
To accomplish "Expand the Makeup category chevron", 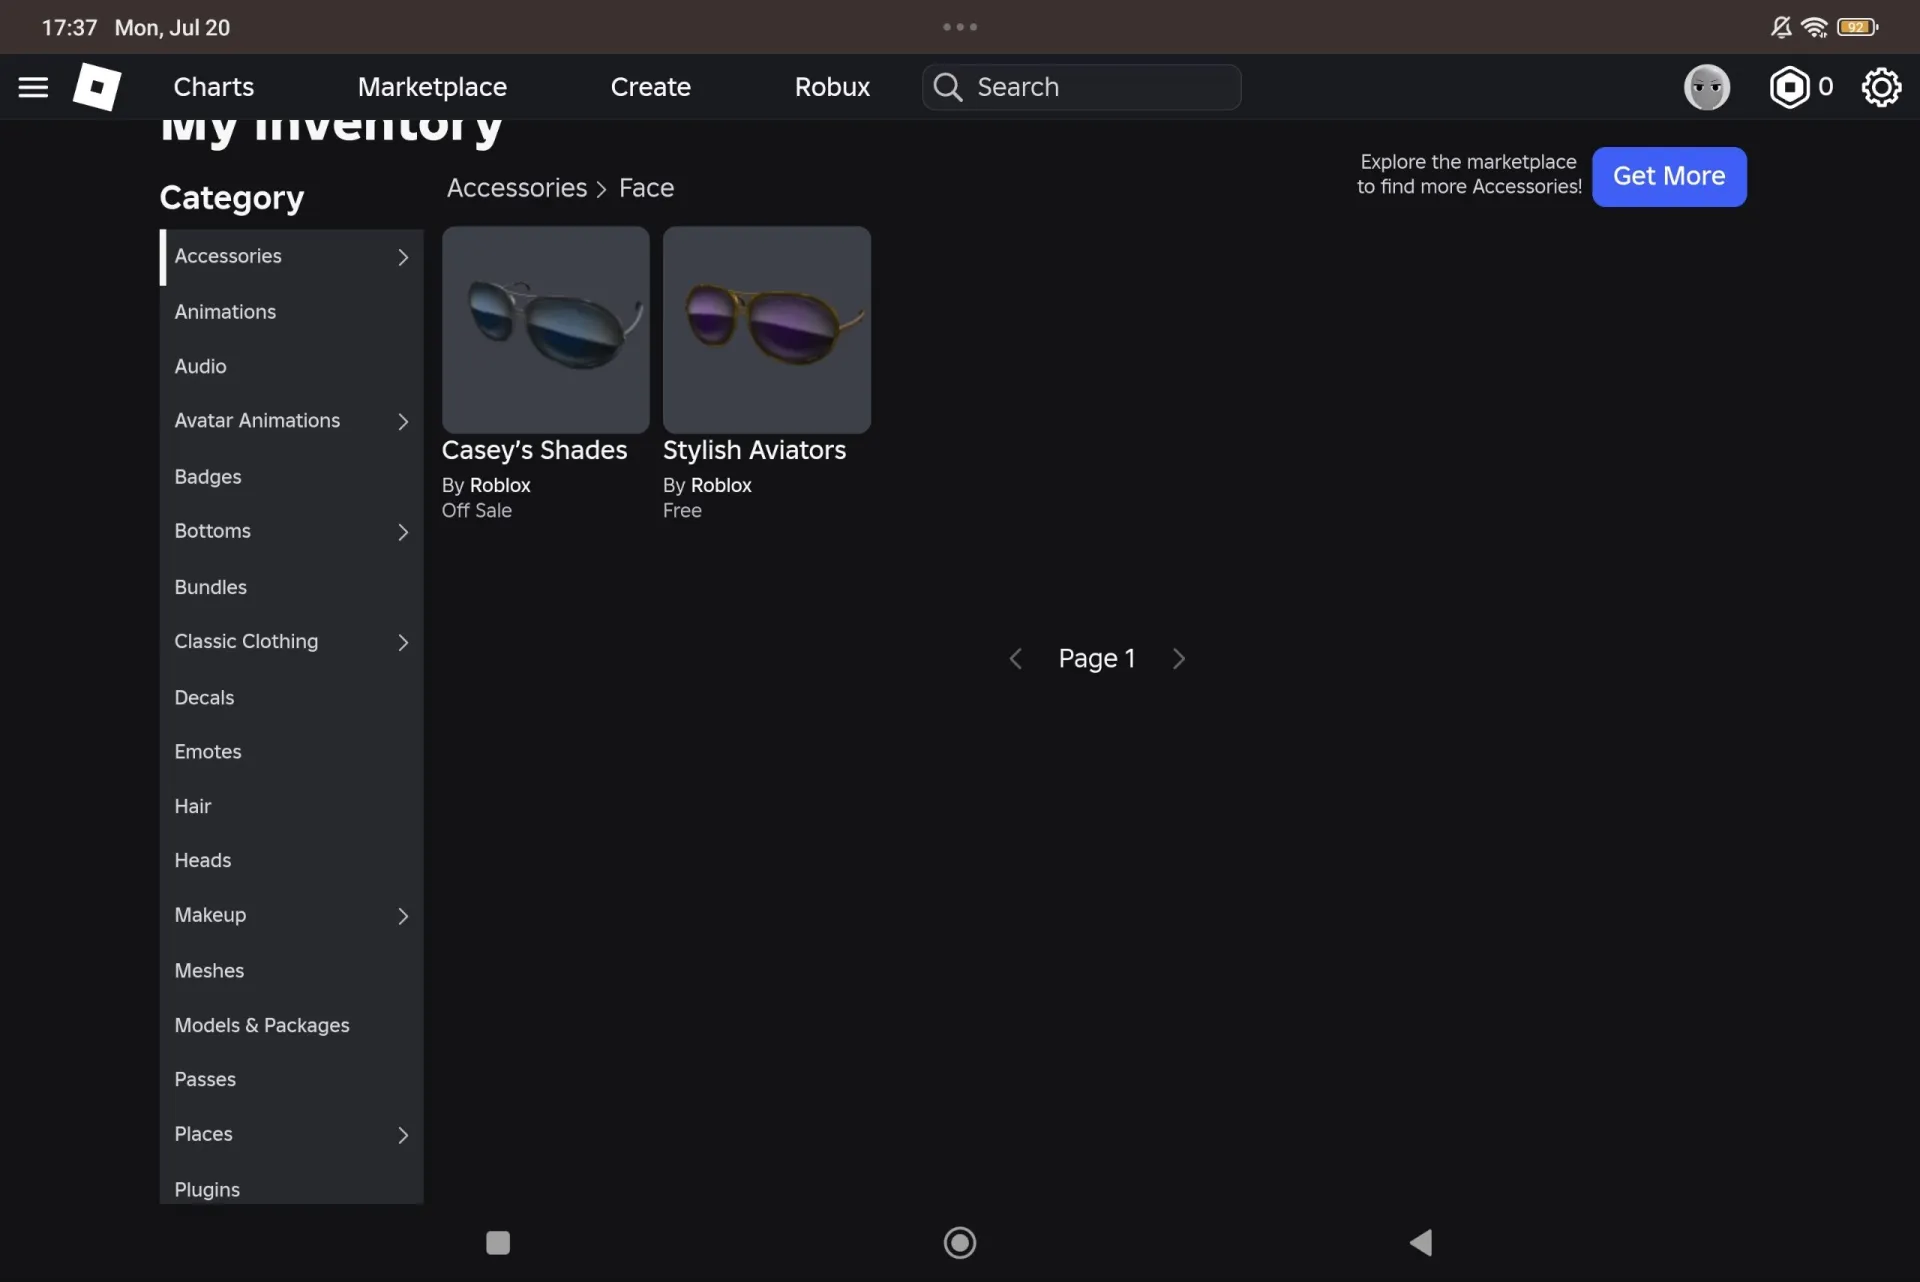I will tap(403, 916).
